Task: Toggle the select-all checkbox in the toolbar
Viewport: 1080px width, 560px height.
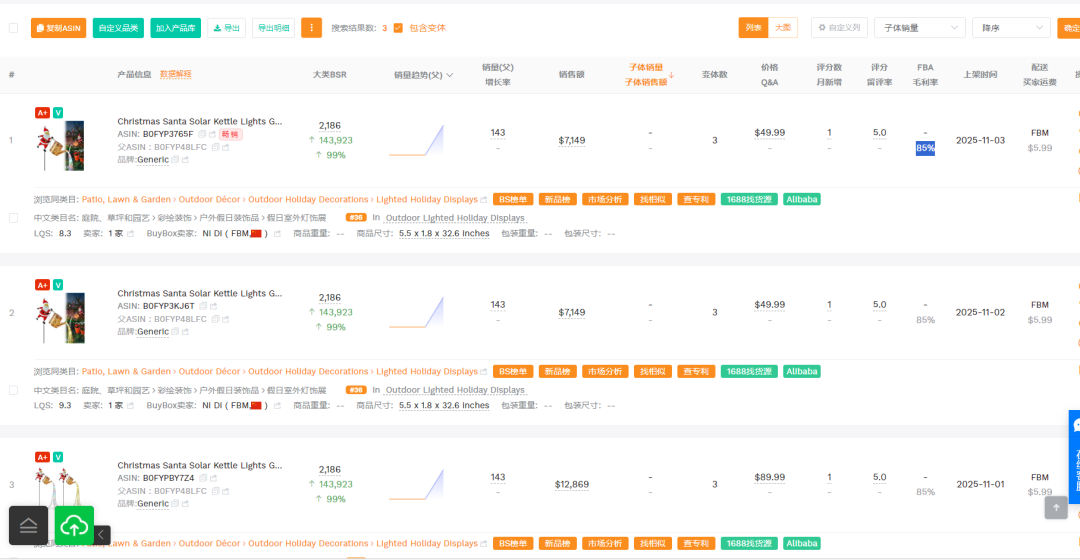Action: [x=13, y=28]
